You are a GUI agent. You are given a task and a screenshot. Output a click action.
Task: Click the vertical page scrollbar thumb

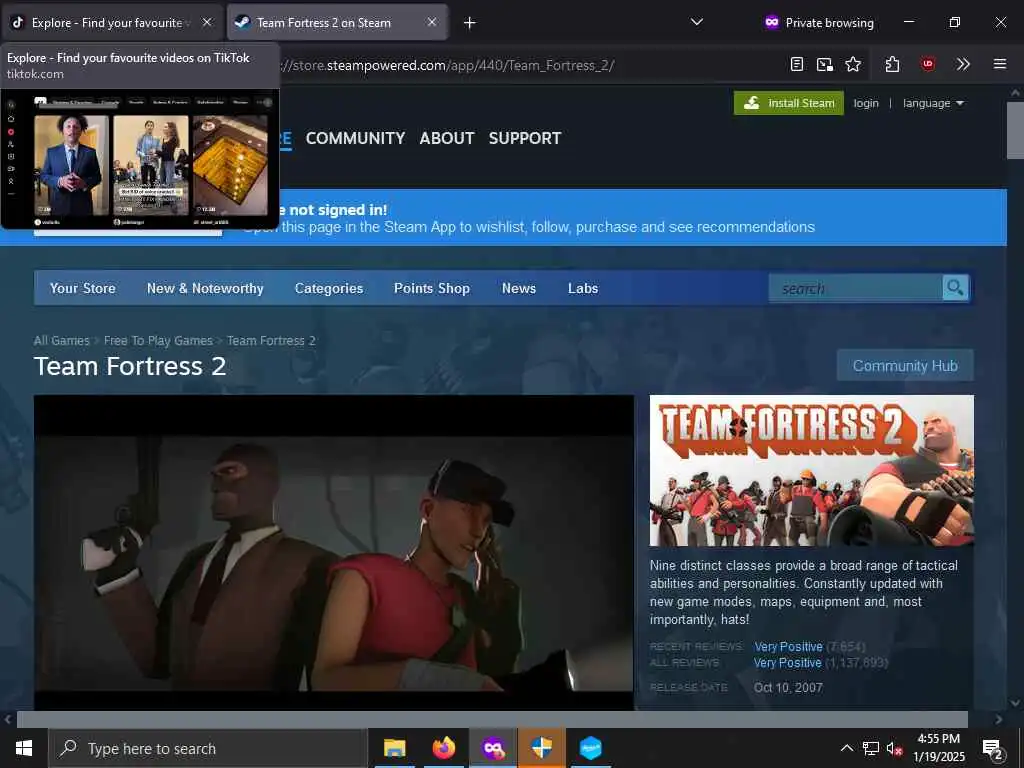coord(1015,131)
